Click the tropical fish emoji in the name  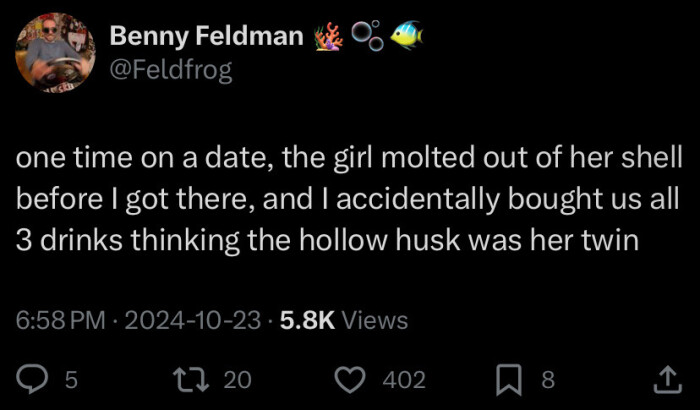408,36
